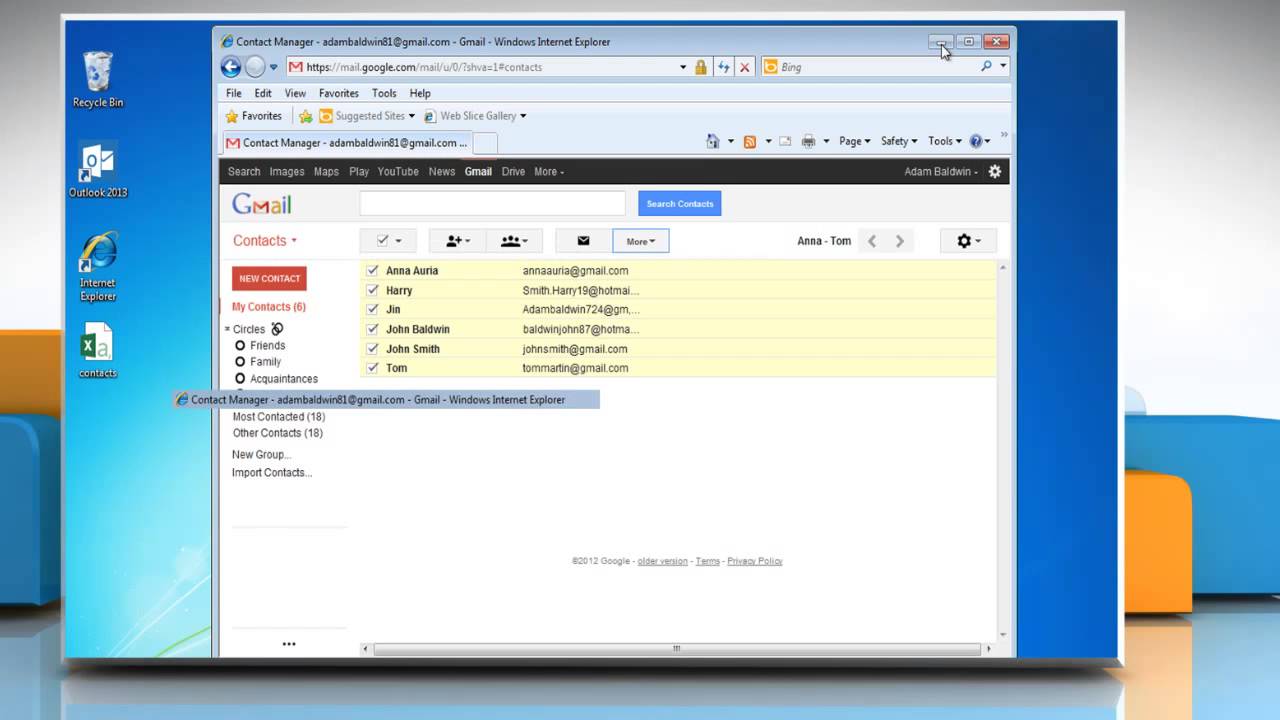Select Outlook 2013 desktop shortcut
This screenshot has width=1280, height=720.
click(98, 170)
